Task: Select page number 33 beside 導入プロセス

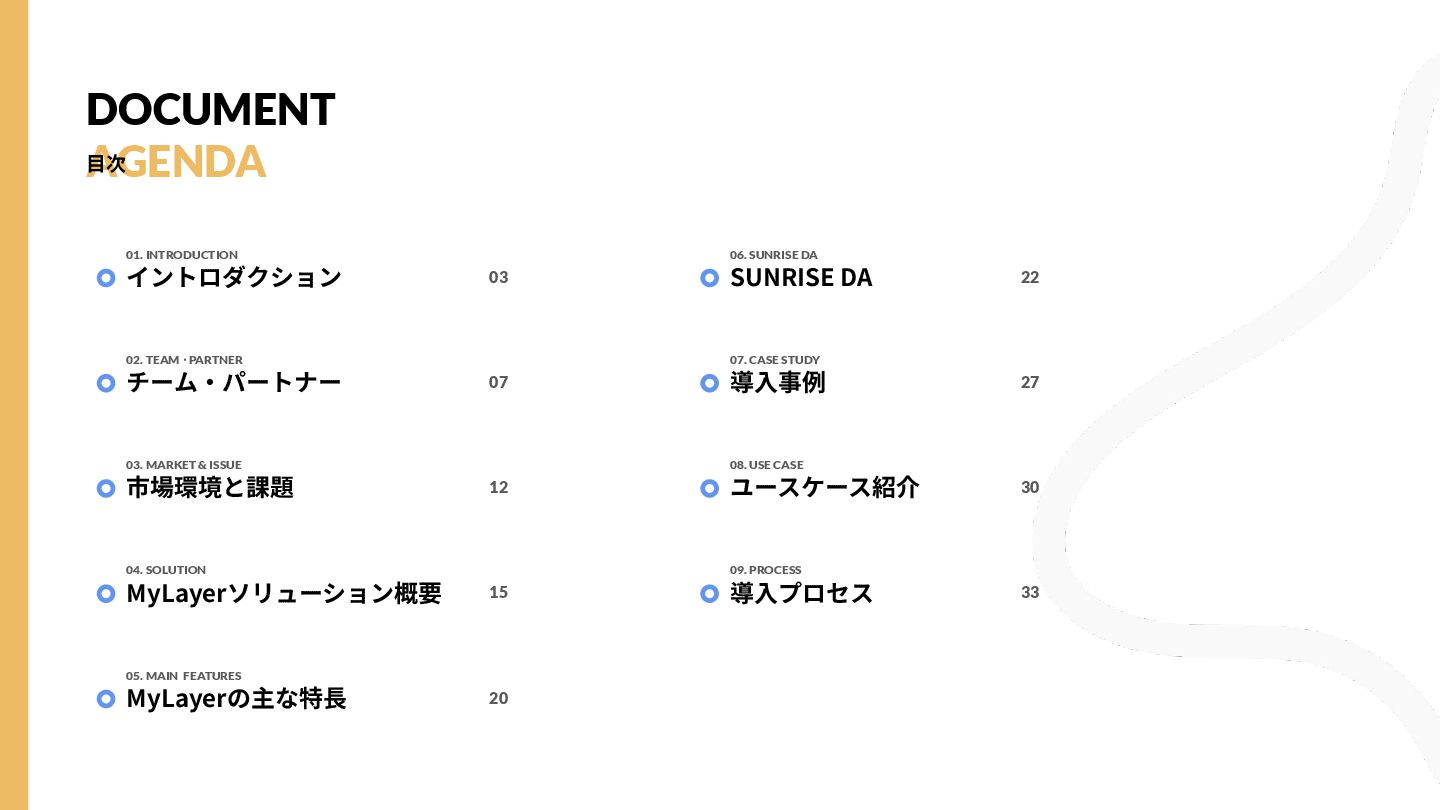Action: click(x=1030, y=592)
